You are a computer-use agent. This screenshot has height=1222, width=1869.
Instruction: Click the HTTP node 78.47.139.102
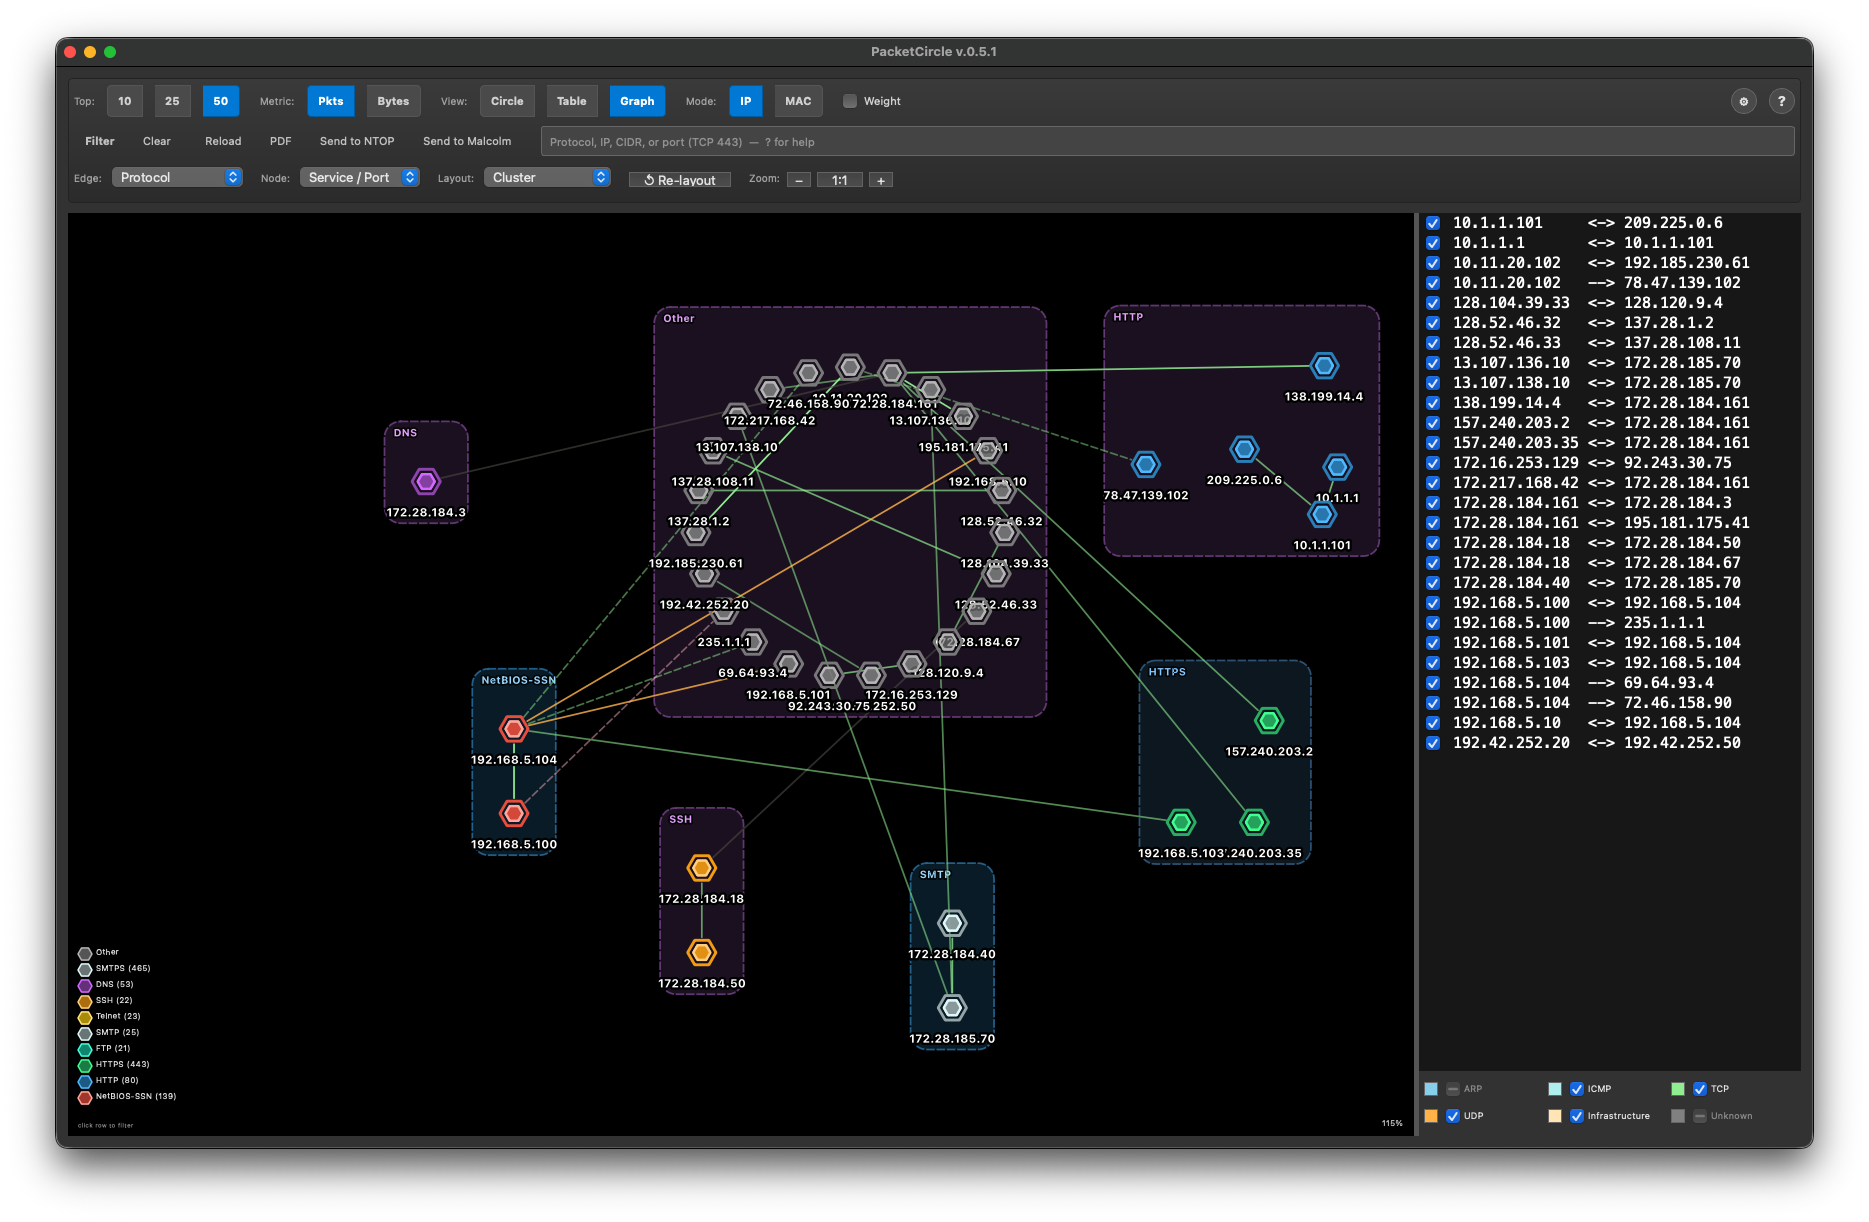[x=1146, y=464]
